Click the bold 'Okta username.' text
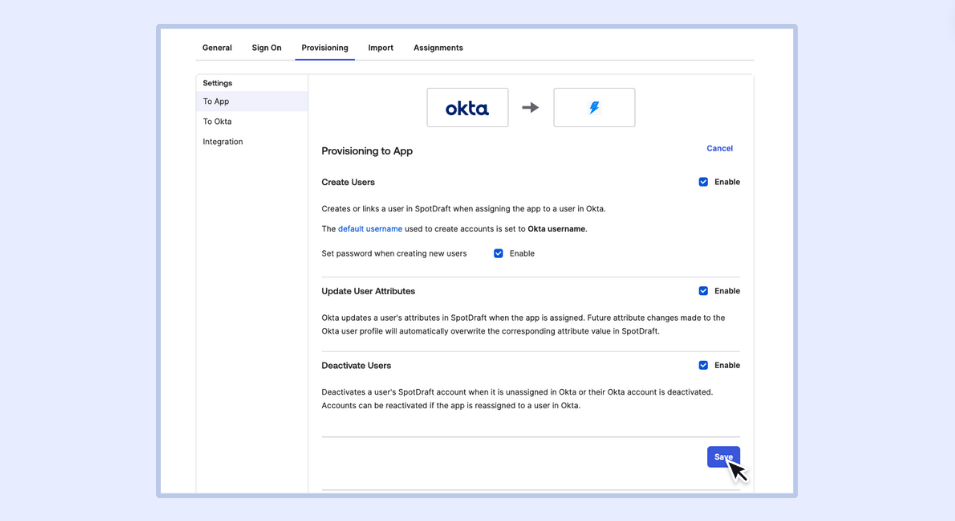The width and height of the screenshot is (955, 521). coord(557,229)
